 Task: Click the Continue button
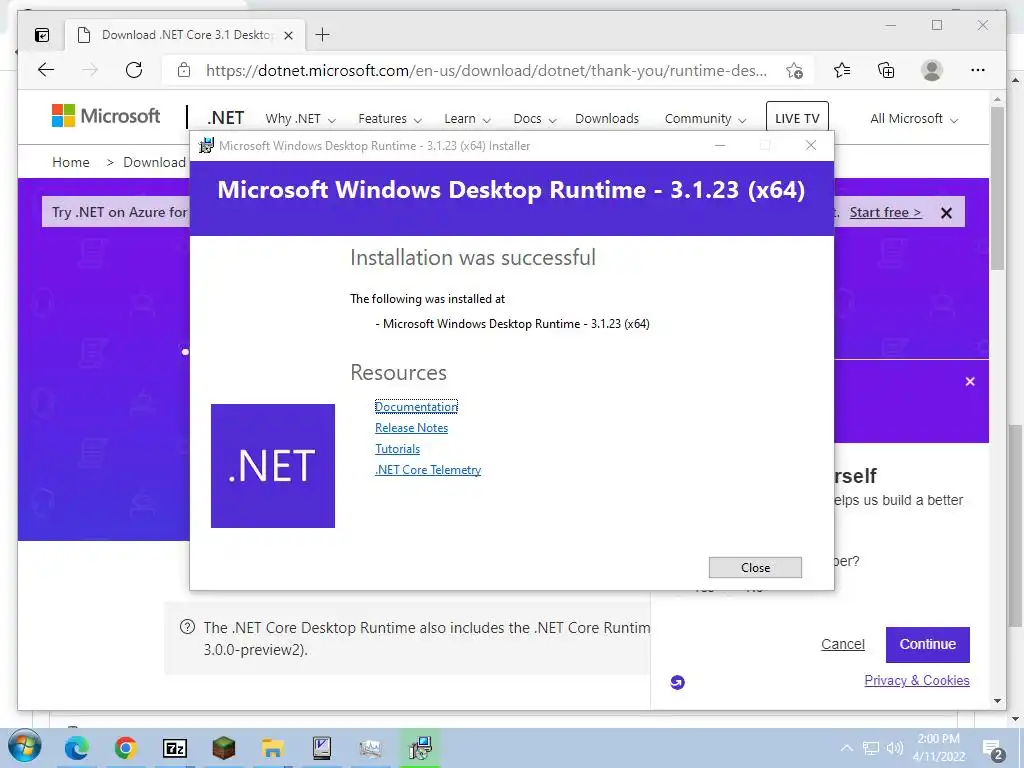tap(927, 645)
